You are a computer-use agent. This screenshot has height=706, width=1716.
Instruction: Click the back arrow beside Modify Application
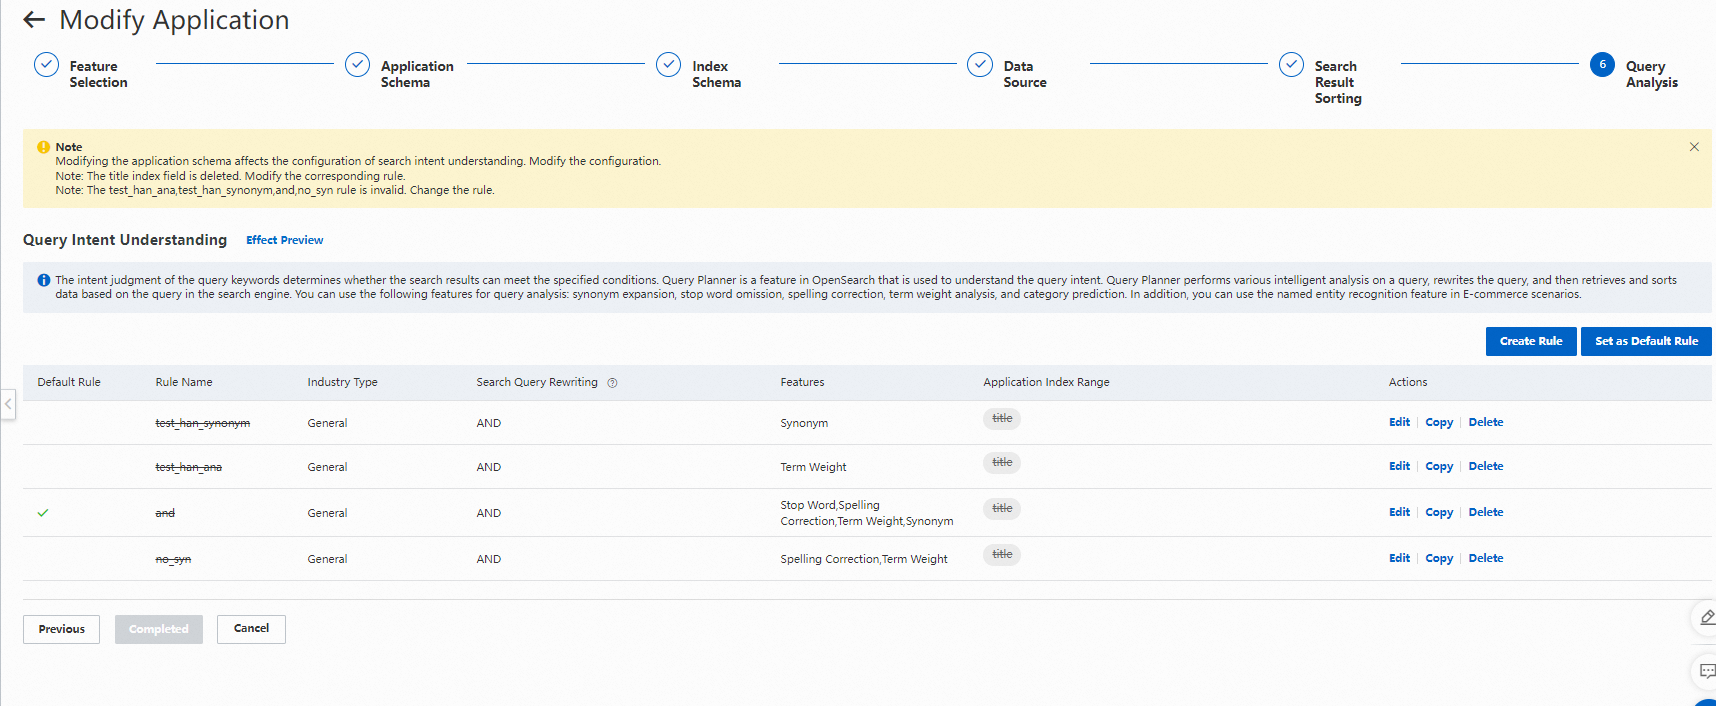[x=34, y=20]
